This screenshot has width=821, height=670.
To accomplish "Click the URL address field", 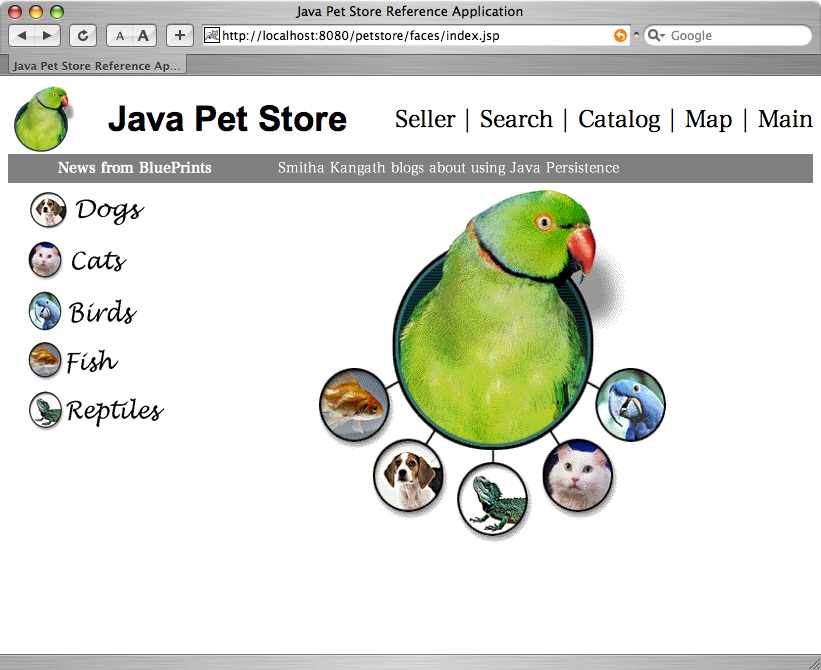I will coord(410,36).
